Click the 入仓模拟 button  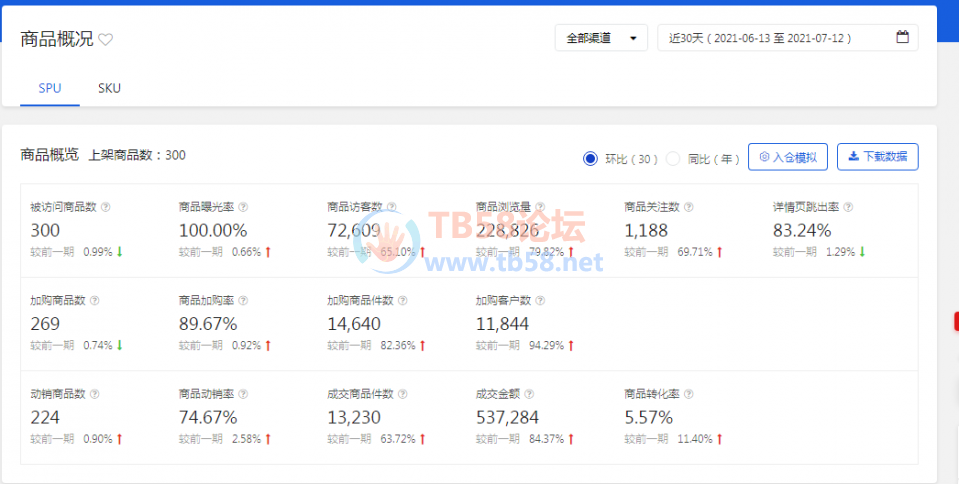[788, 157]
